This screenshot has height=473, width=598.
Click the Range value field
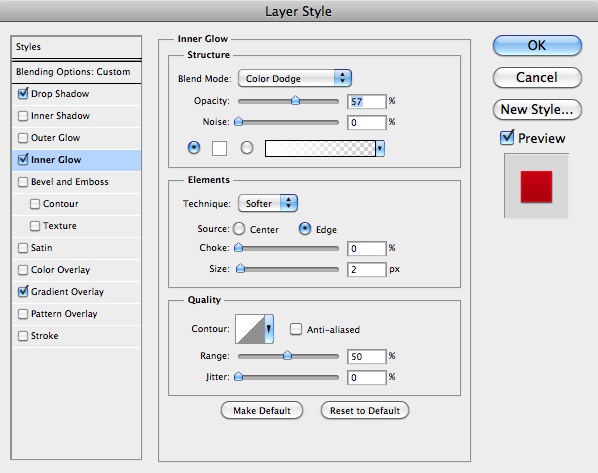click(367, 356)
